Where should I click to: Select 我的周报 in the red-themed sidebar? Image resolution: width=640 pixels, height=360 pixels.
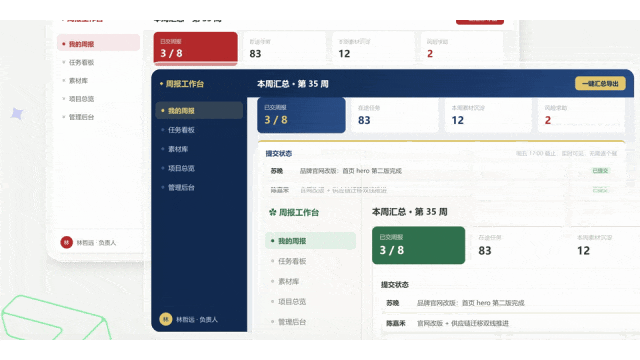click(x=98, y=44)
